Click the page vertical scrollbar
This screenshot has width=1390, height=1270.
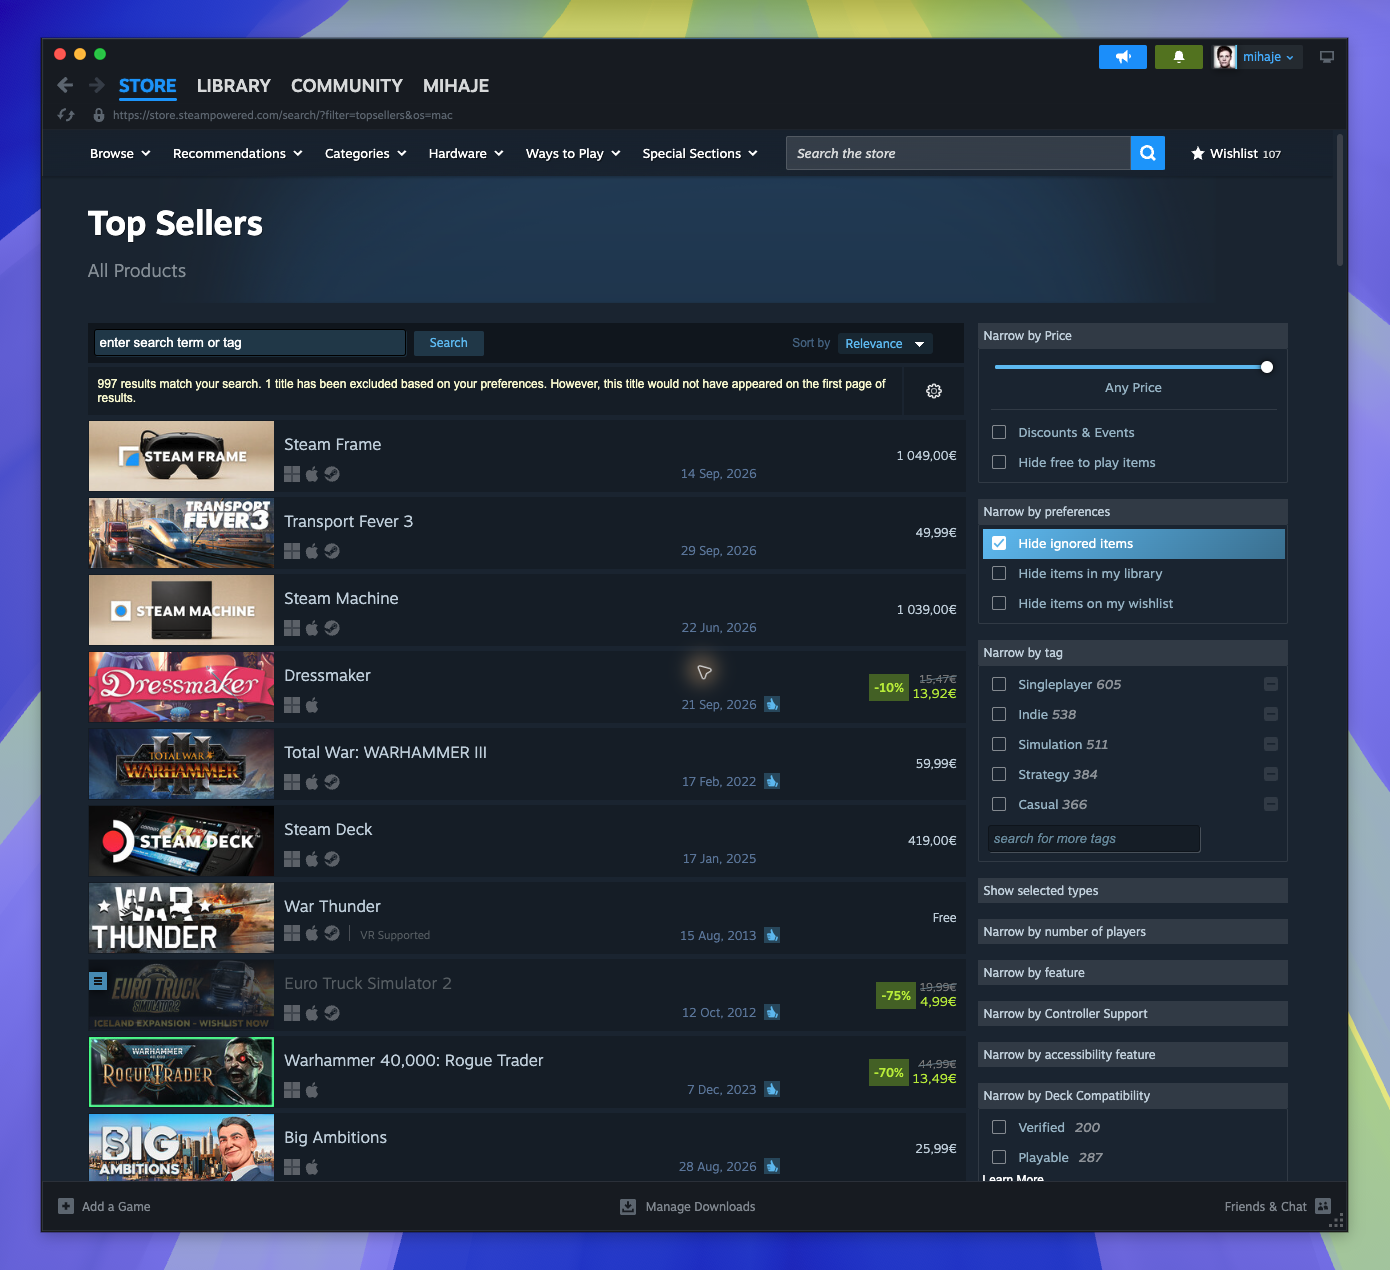[1340, 200]
